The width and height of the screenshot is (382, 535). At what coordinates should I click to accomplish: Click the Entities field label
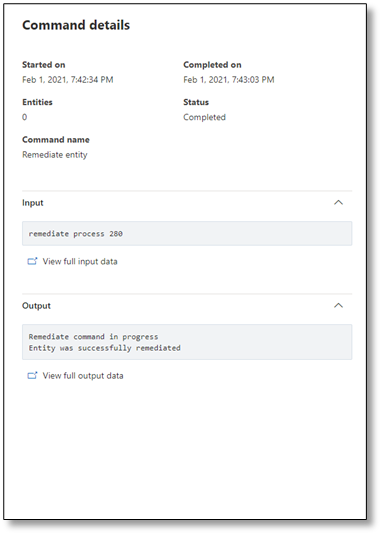pyautogui.click(x=37, y=102)
